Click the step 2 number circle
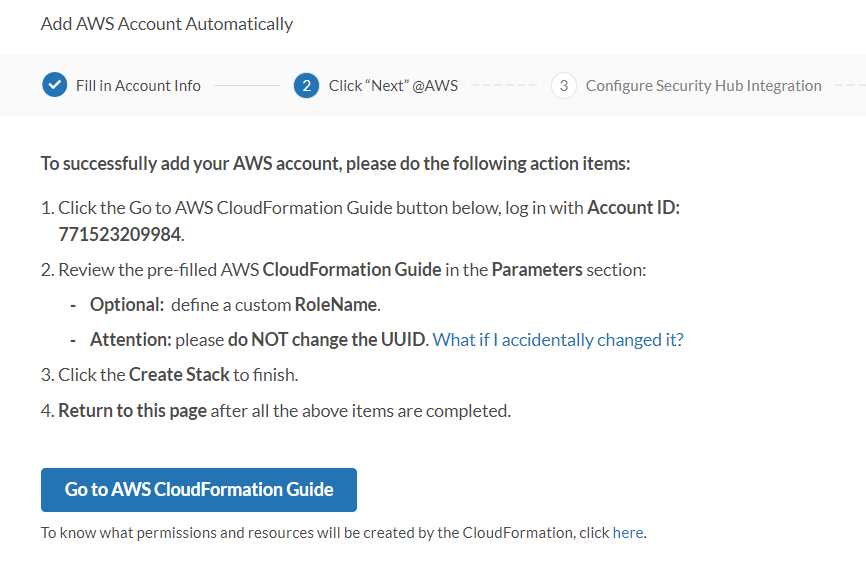 [x=306, y=85]
